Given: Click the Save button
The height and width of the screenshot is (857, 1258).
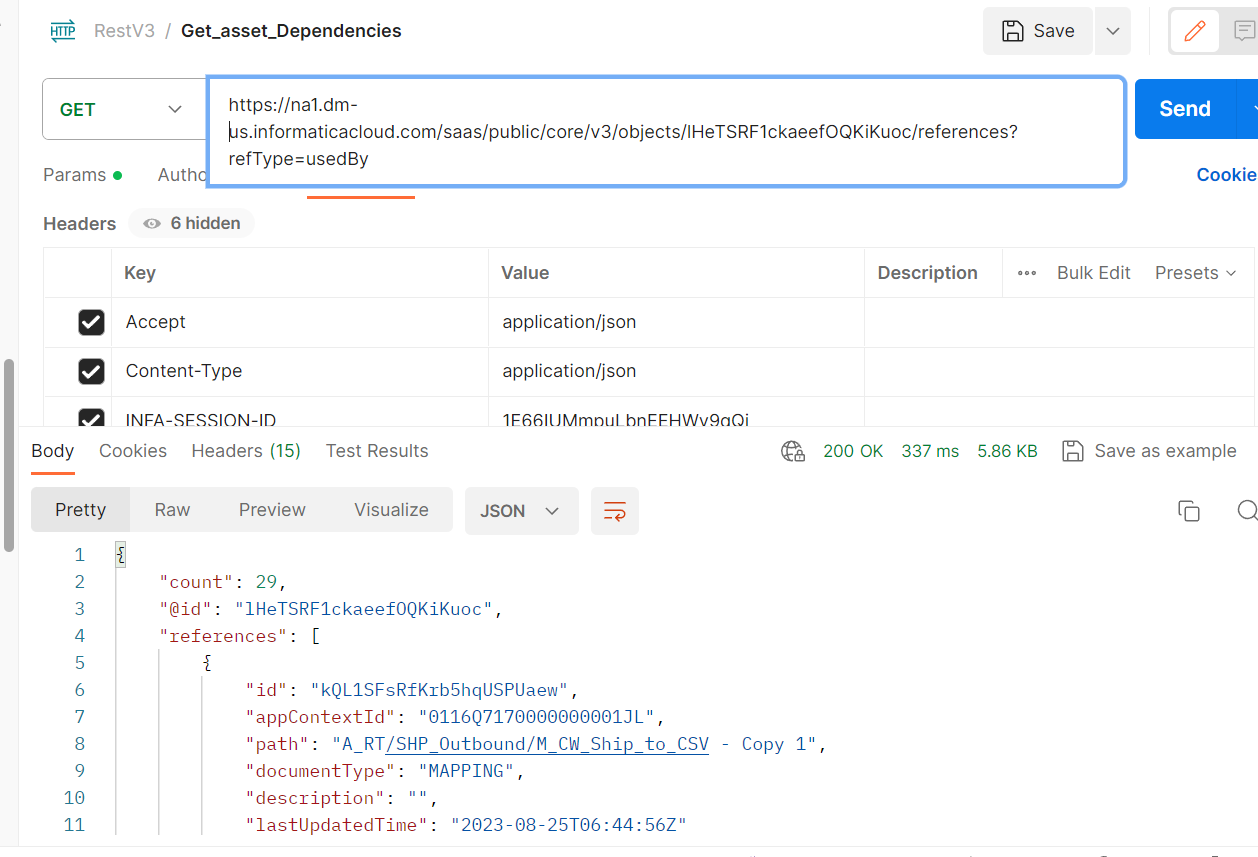Looking at the screenshot, I should pos(1039,31).
